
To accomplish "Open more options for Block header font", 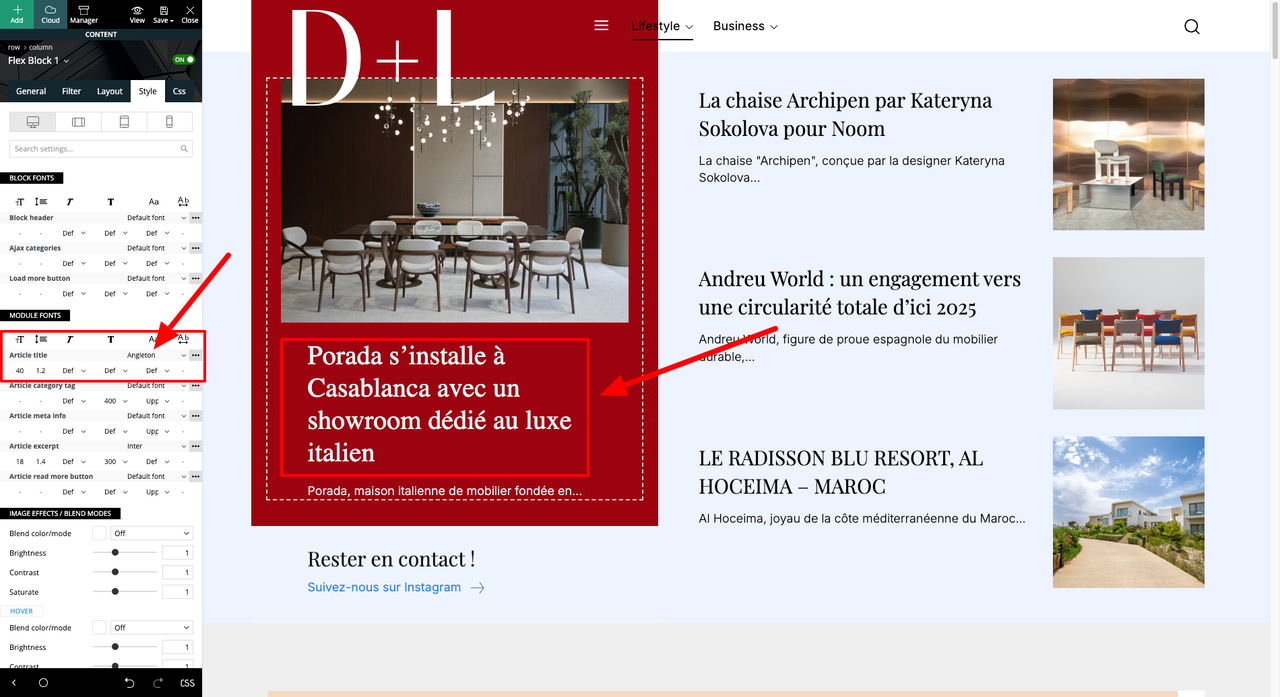I will click(x=196, y=218).
